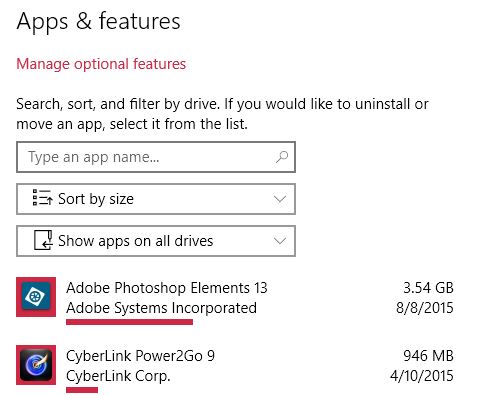The image size is (488, 395).
Task: Click the red size bar under Adobe Systems
Action: [x=129, y=322]
